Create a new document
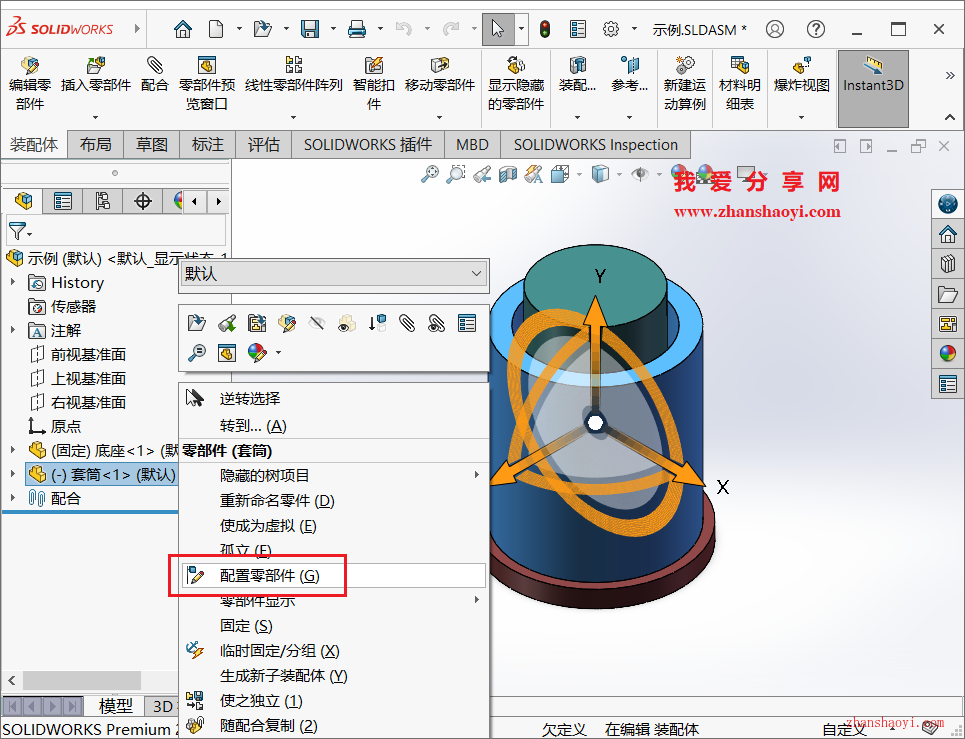The height and width of the screenshot is (739, 965). [216, 29]
